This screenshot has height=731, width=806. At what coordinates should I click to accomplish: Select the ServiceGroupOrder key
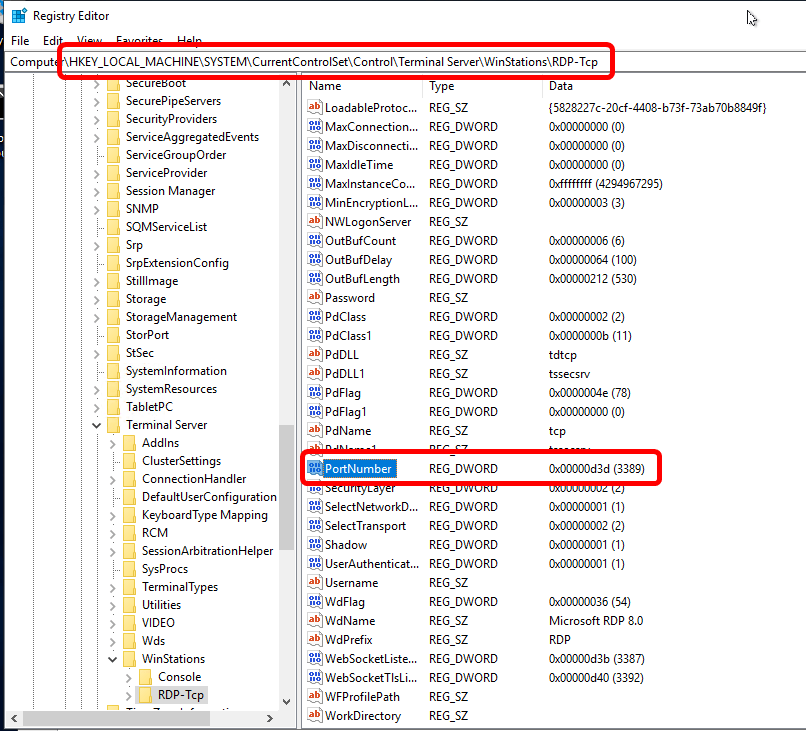tap(176, 155)
